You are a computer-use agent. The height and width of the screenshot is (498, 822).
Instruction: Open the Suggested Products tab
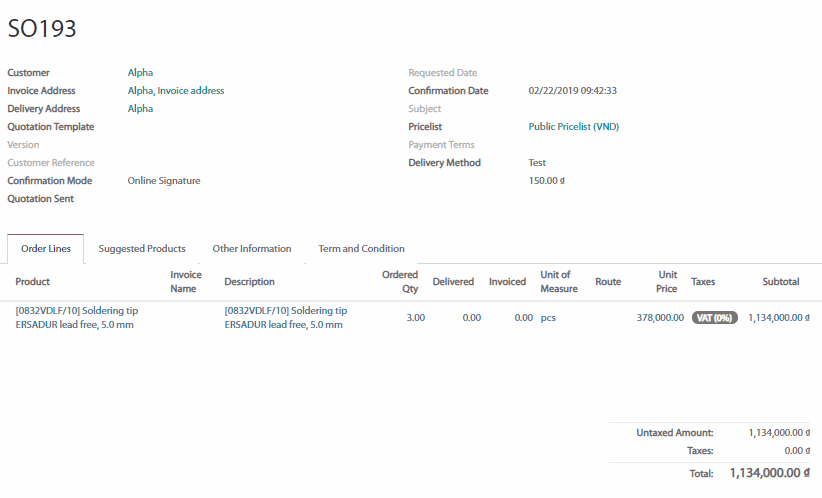(142, 249)
